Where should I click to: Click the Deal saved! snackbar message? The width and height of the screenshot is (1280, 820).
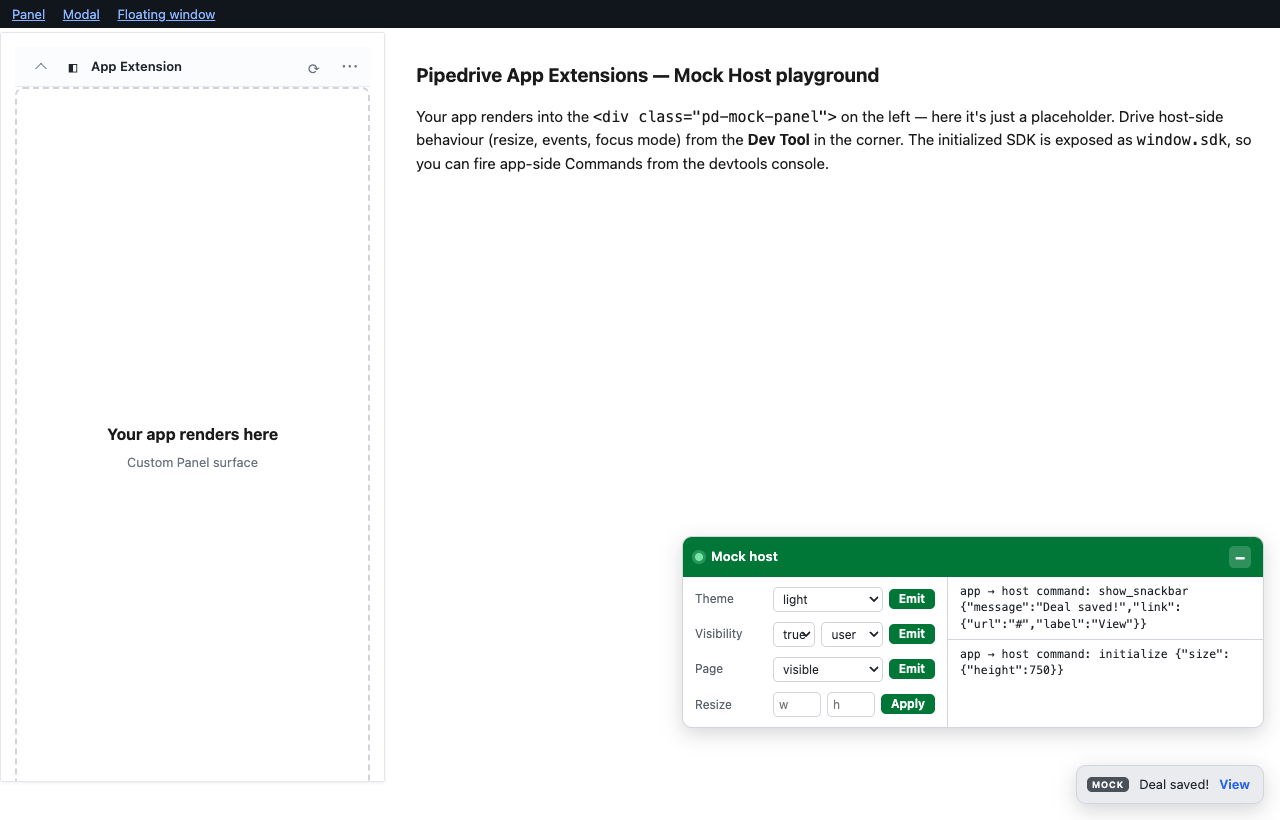coord(1174,784)
